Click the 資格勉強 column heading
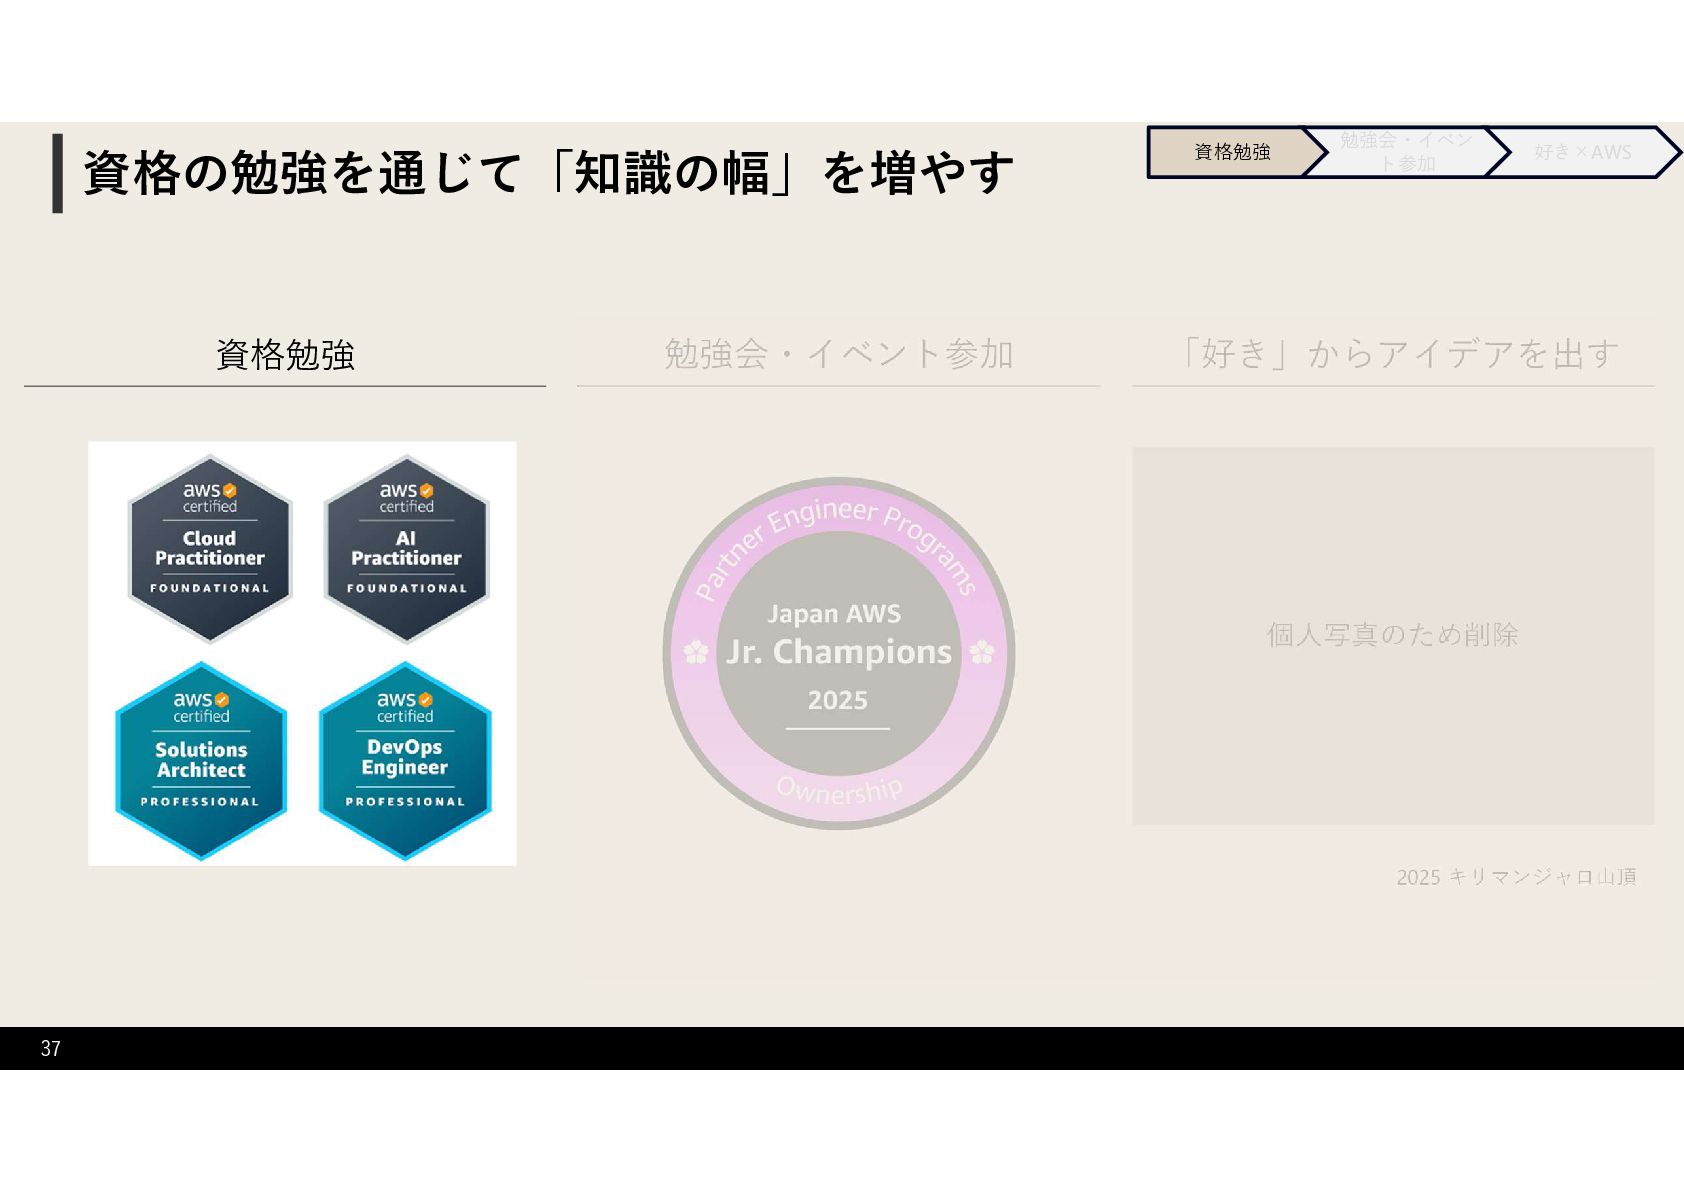The height and width of the screenshot is (1191, 1684). pyautogui.click(x=285, y=354)
